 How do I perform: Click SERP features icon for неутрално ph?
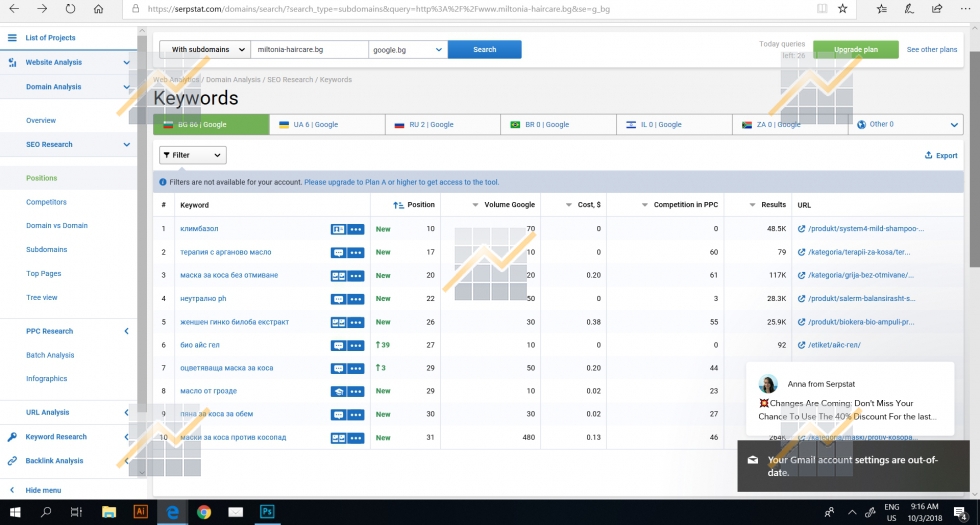click(x=338, y=299)
